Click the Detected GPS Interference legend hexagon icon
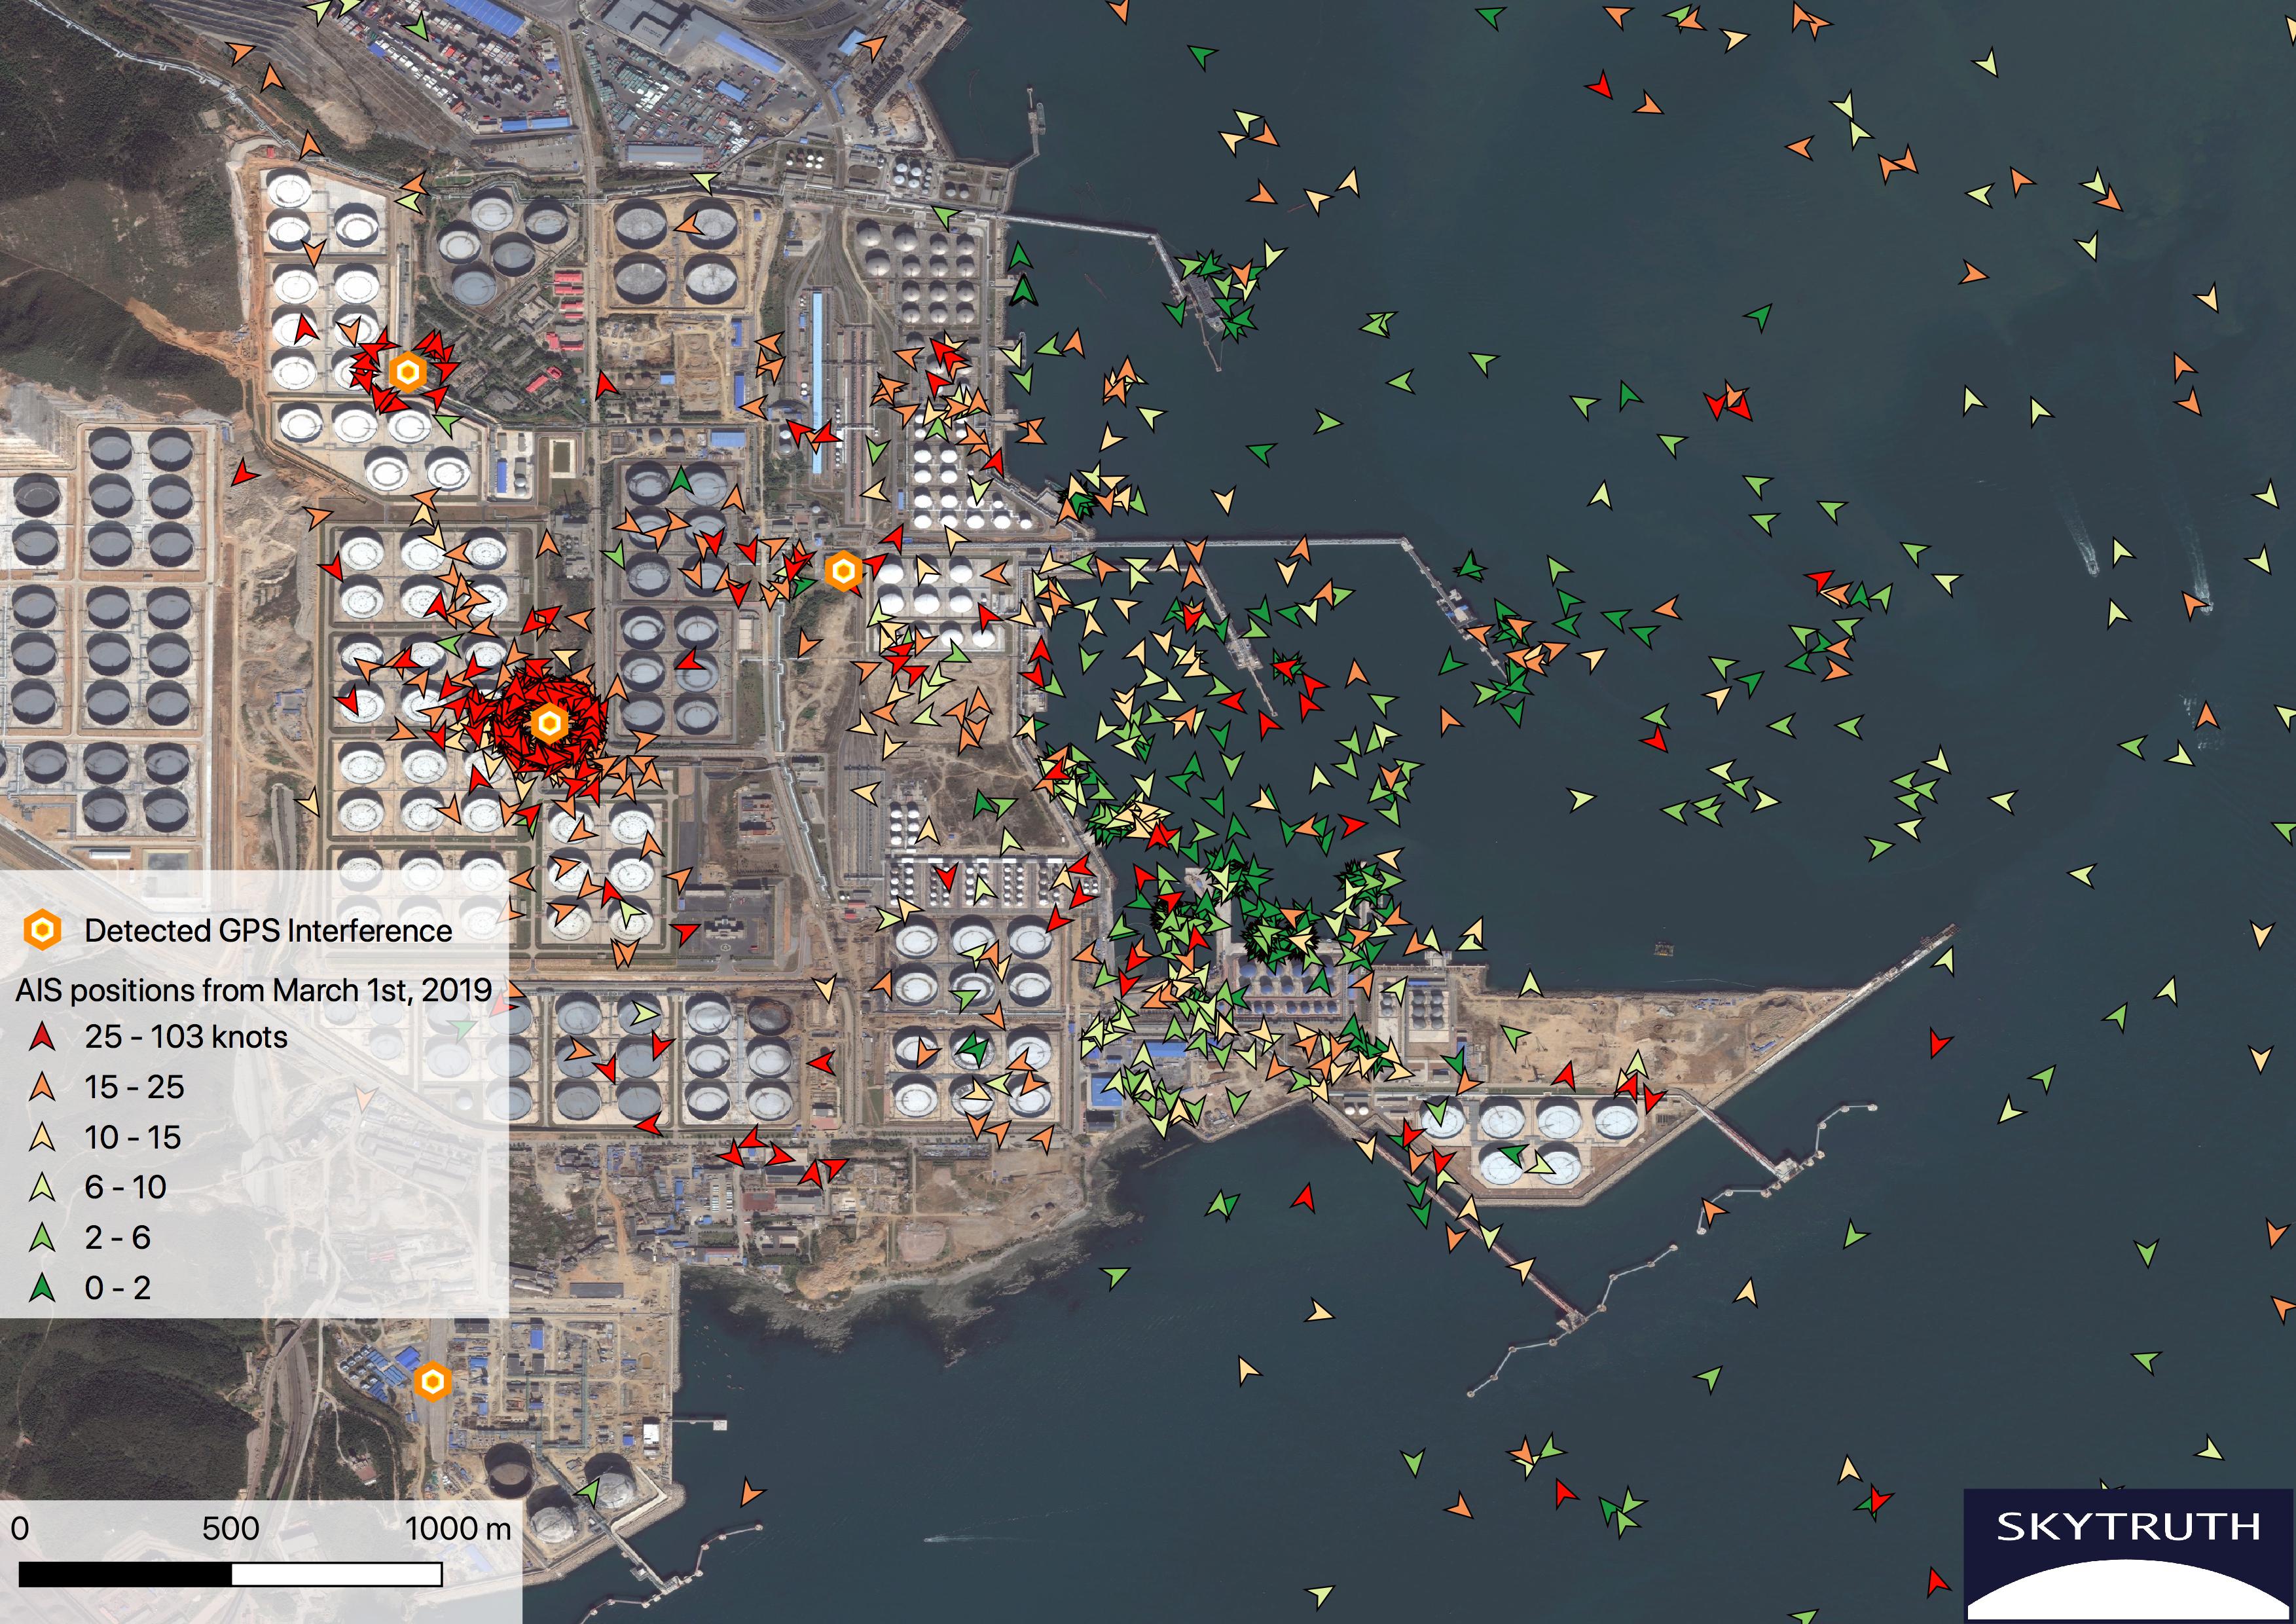Screen dimensions: 2296x1624 (42, 930)
